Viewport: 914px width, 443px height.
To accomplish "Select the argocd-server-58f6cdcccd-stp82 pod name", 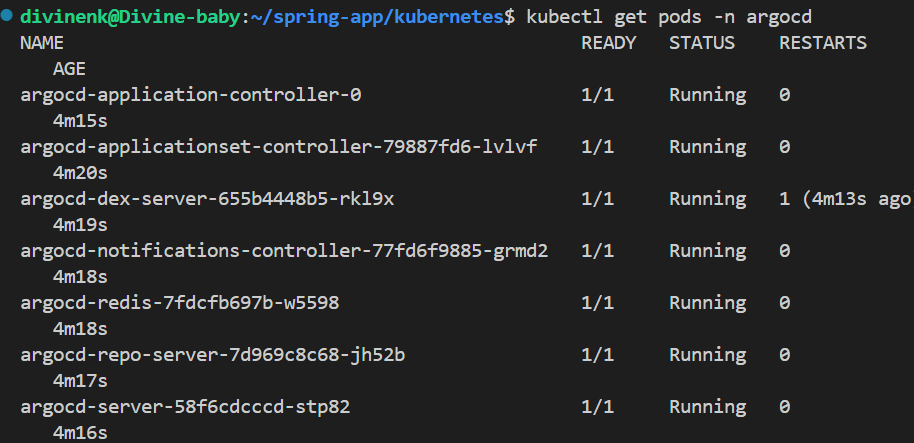I will 185,407.
